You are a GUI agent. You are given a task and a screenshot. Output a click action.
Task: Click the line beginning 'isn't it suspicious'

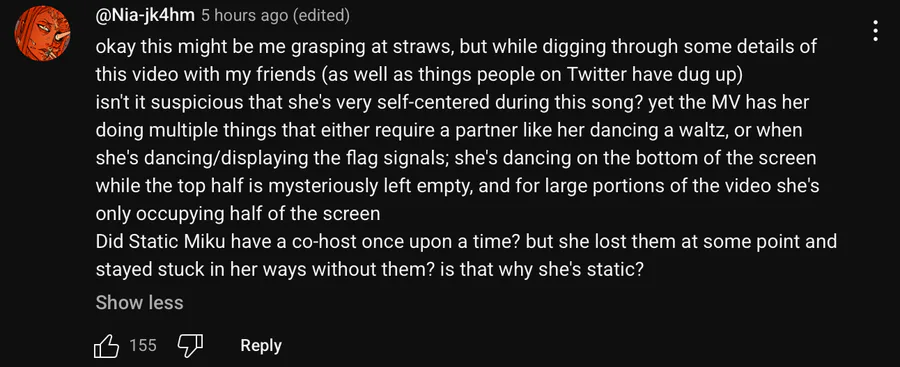[x=452, y=102]
